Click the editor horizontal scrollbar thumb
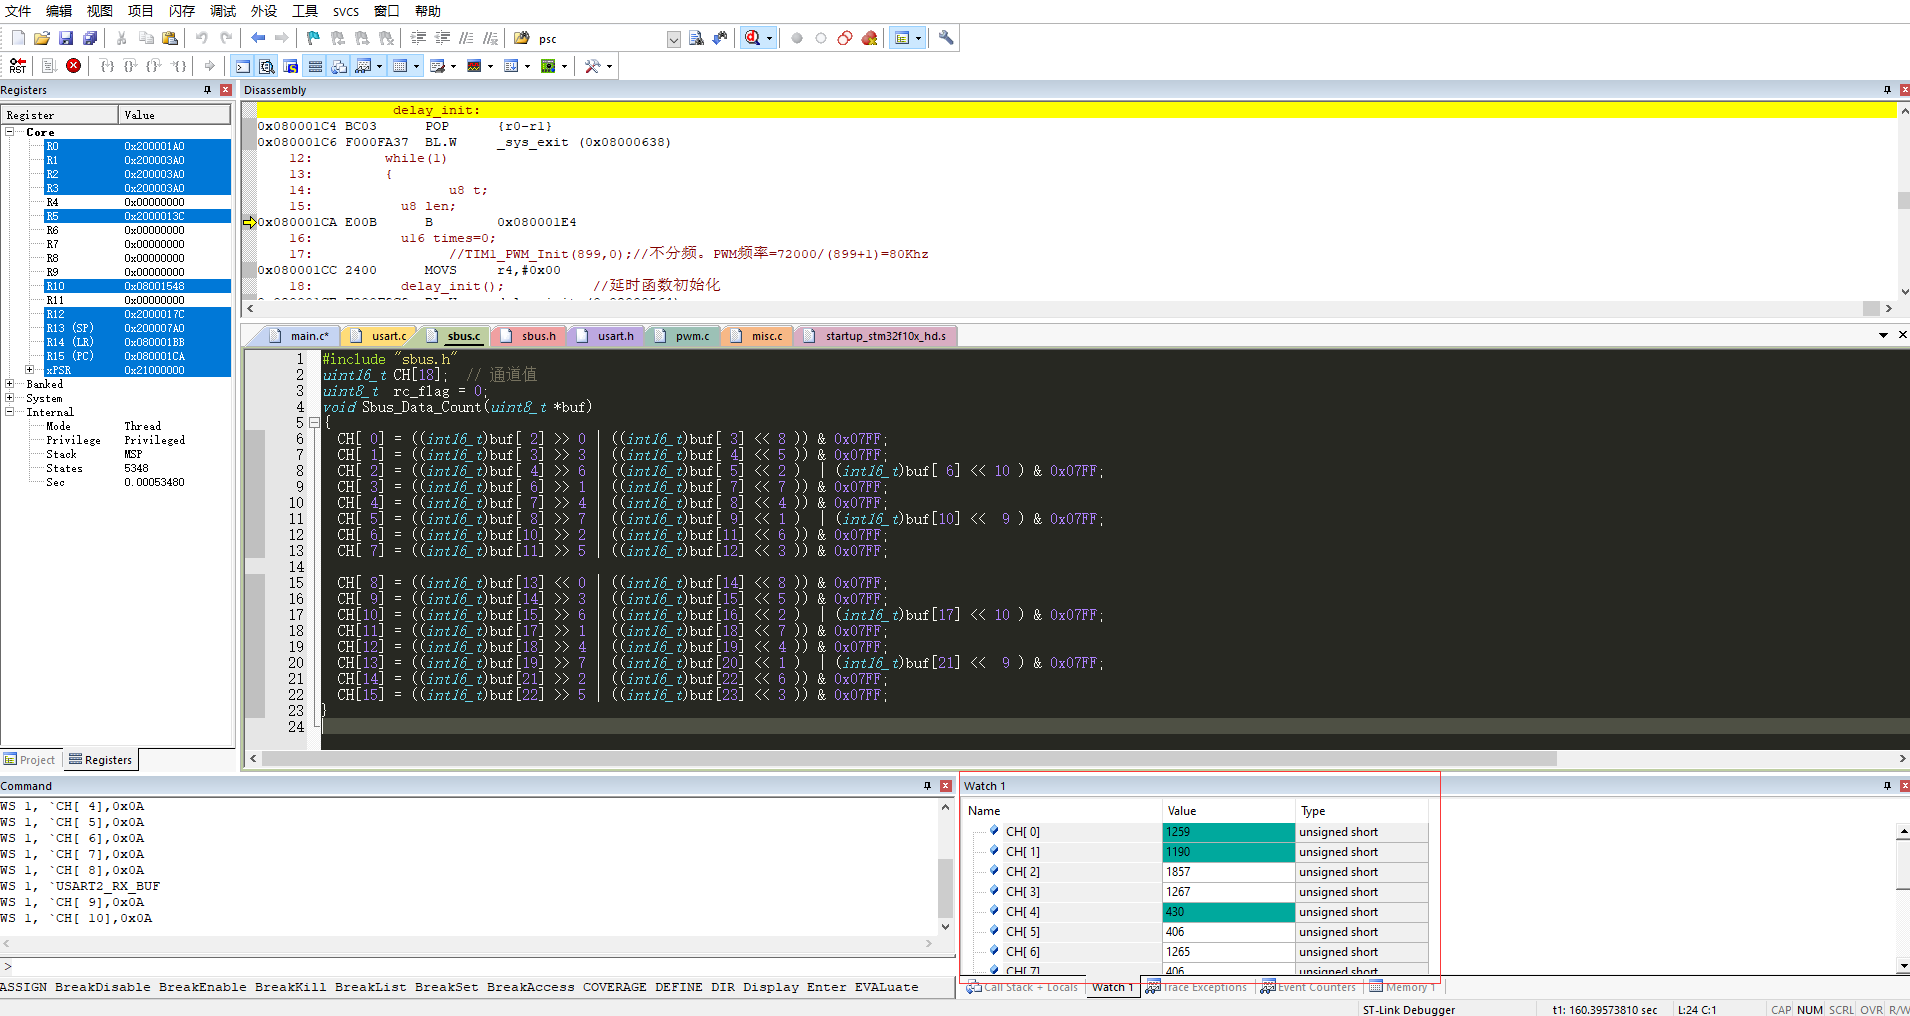 pos(909,759)
